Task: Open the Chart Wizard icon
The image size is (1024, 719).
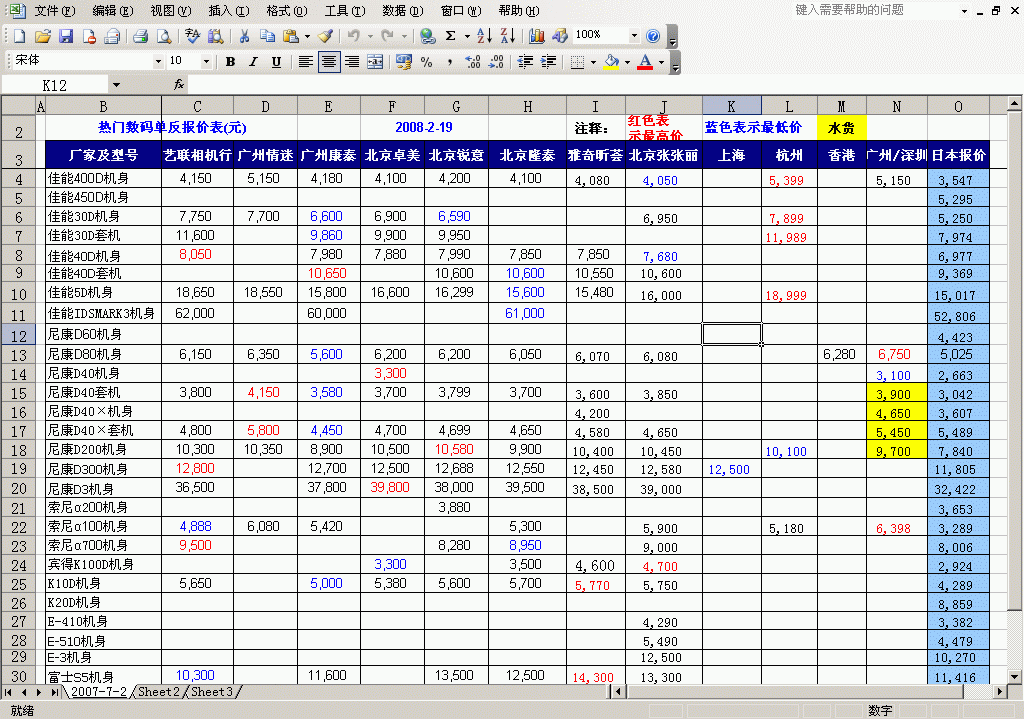Action: [x=537, y=36]
